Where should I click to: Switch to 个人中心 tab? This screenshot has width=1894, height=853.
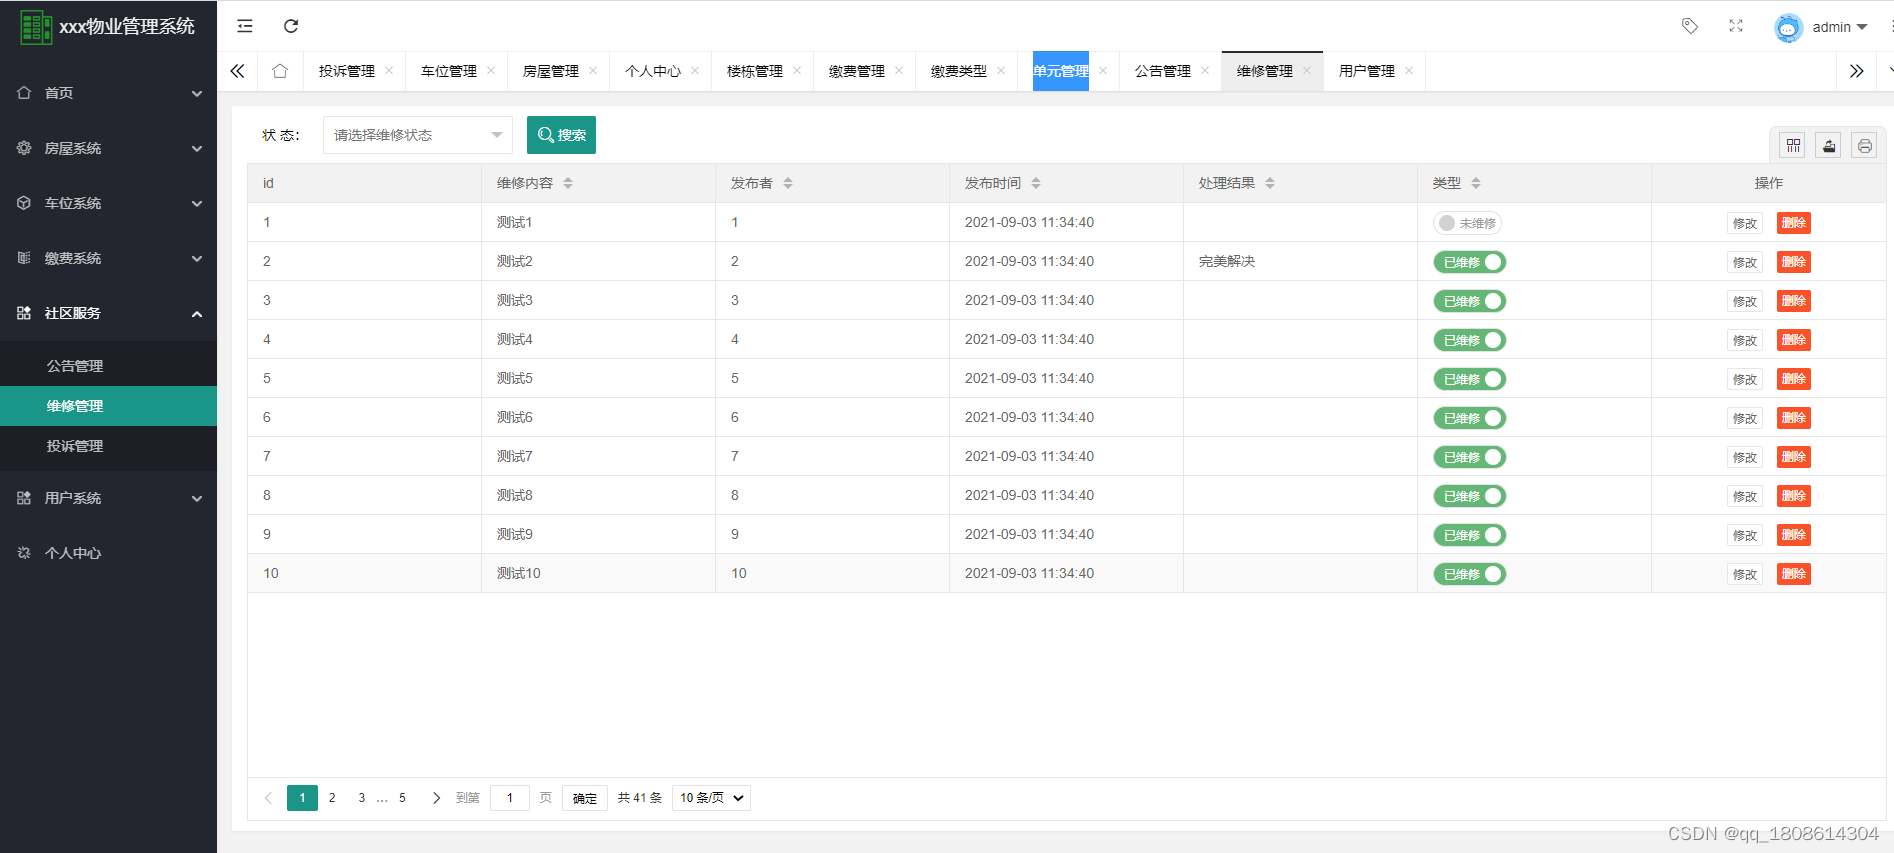click(653, 71)
